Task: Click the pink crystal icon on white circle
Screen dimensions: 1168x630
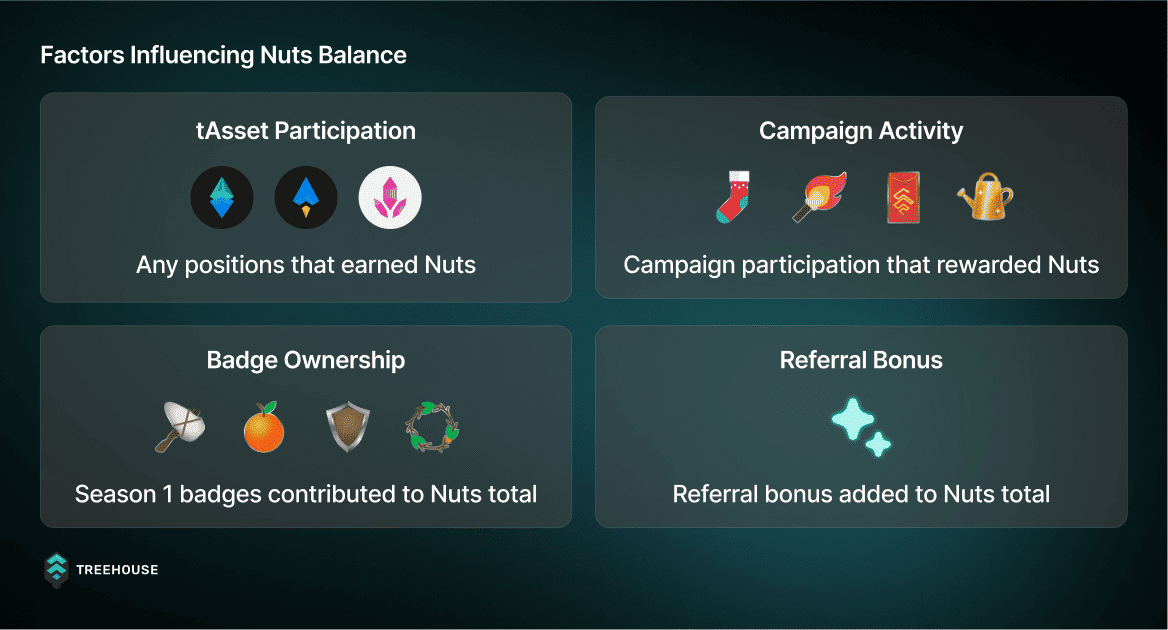Action: [x=390, y=197]
